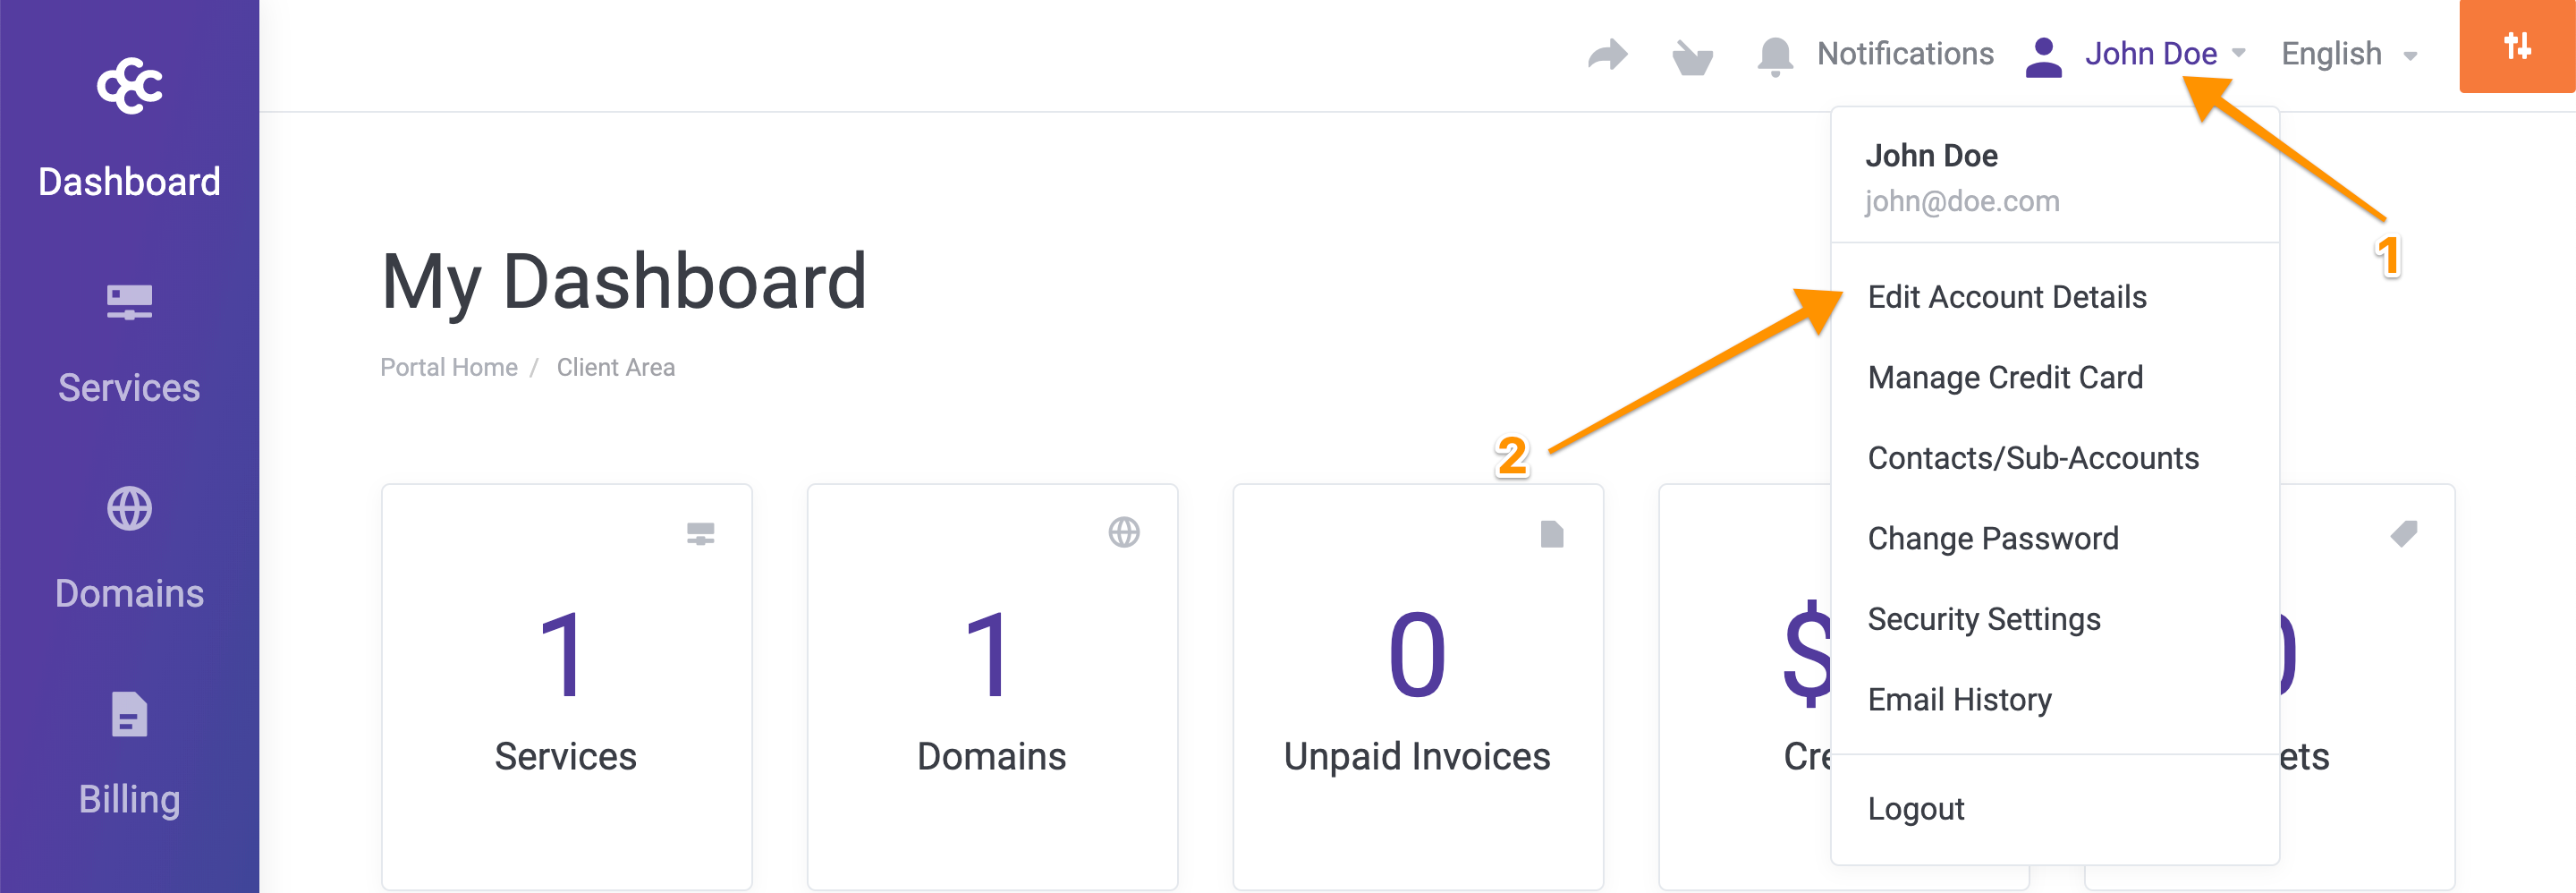Open Domains via sidebar globe icon
The image size is (2576, 893).
point(129,509)
